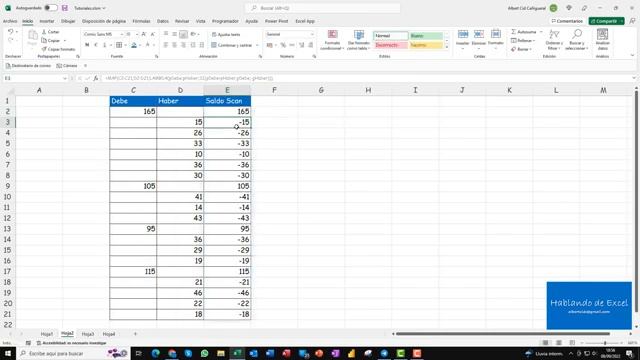Click the borders icon
The height and width of the screenshot is (360, 640).
click(119, 45)
